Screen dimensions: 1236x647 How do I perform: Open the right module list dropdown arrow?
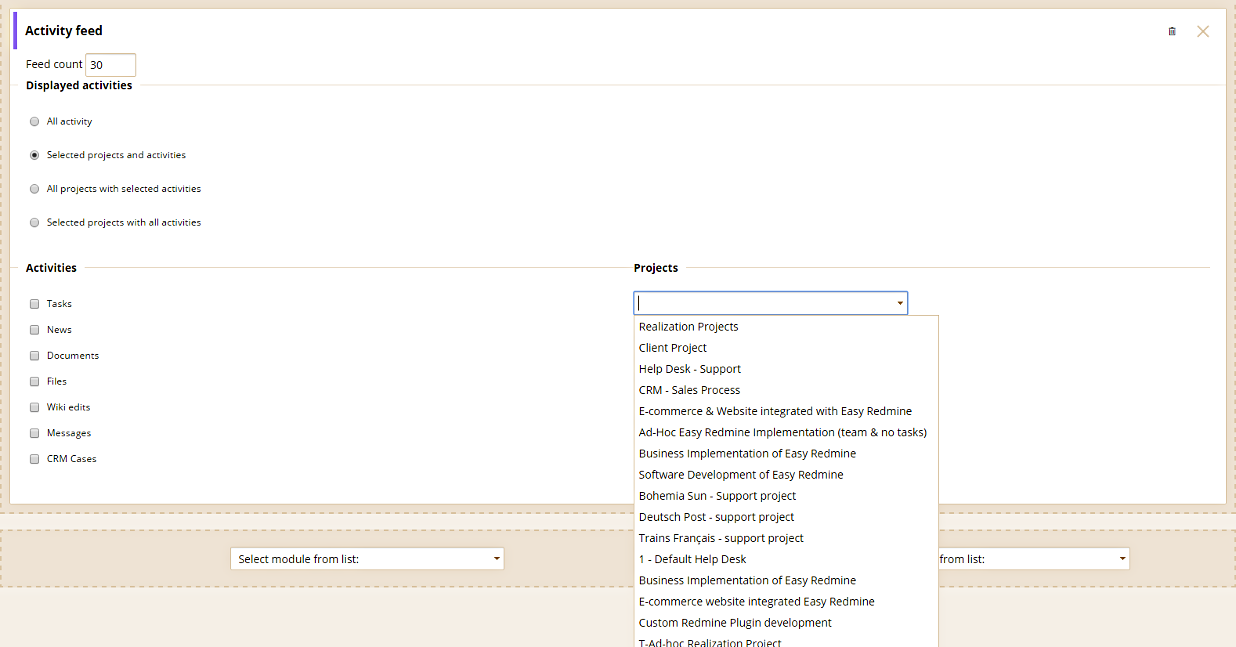(1122, 559)
